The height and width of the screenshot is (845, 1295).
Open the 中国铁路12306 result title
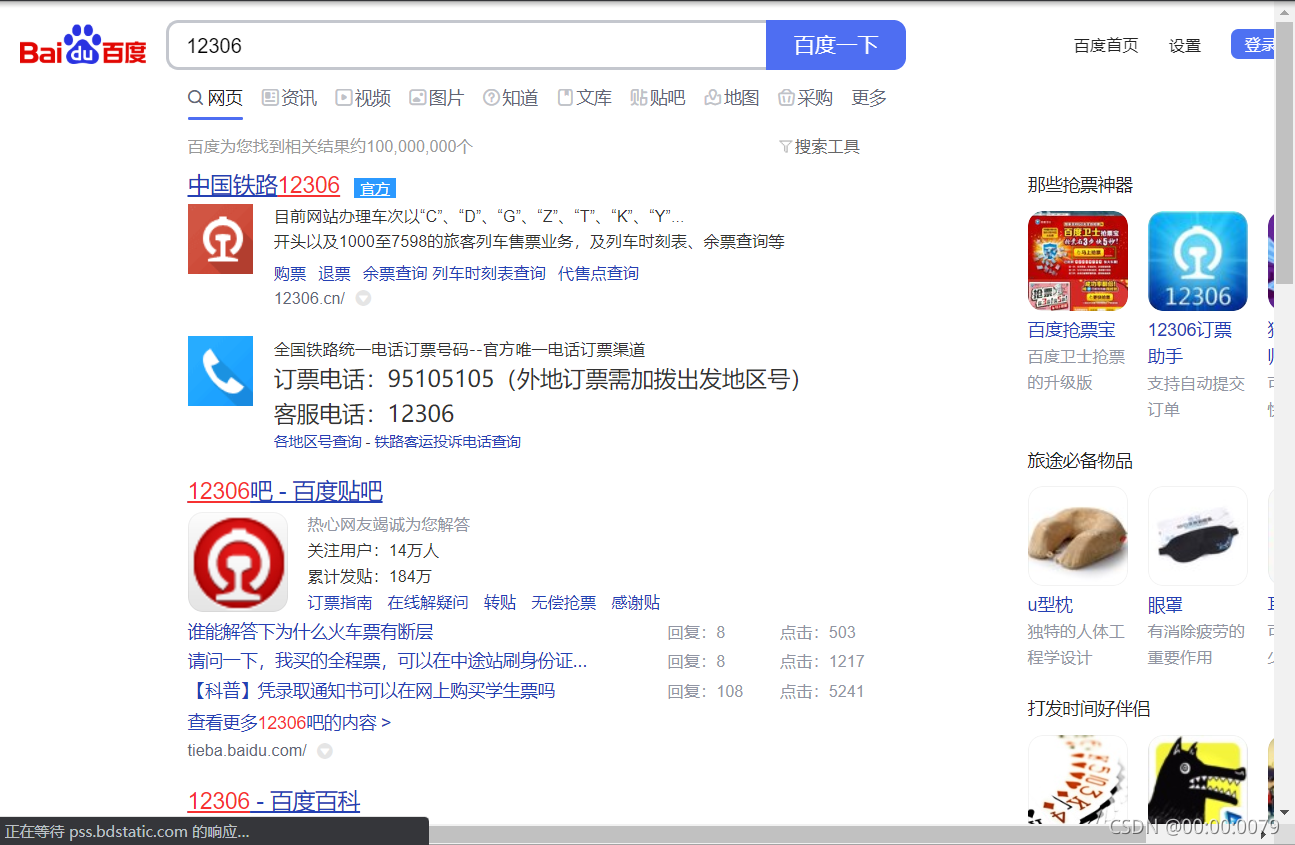264,186
